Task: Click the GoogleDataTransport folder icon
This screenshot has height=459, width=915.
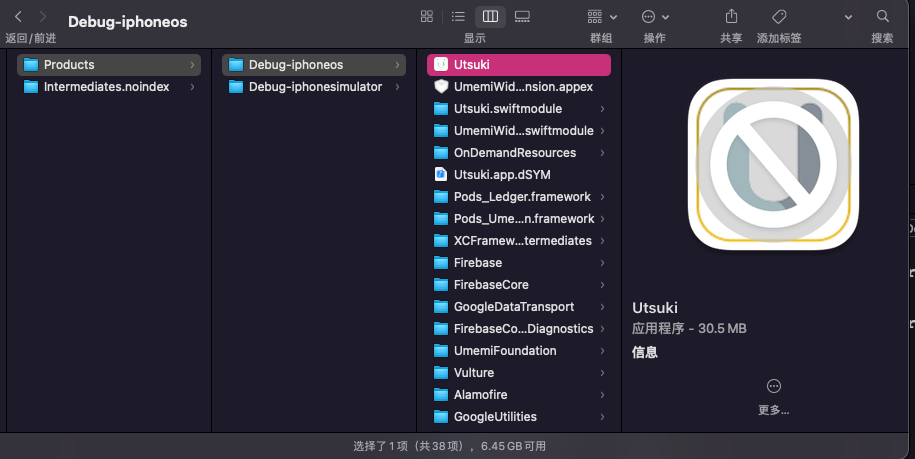Action: click(x=441, y=307)
